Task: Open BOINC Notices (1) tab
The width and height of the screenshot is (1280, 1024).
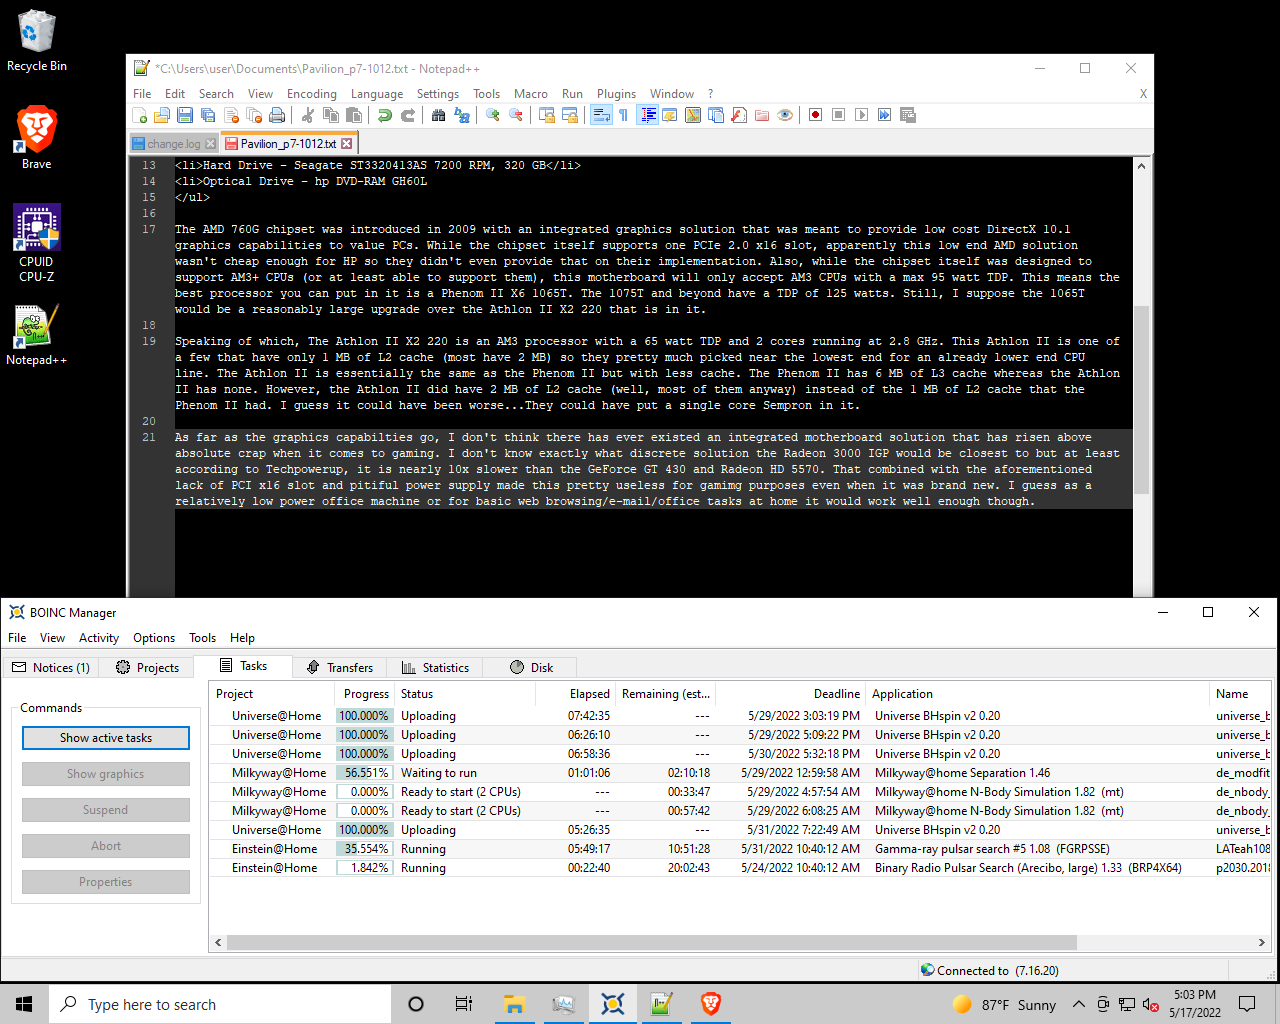Action: (51, 668)
